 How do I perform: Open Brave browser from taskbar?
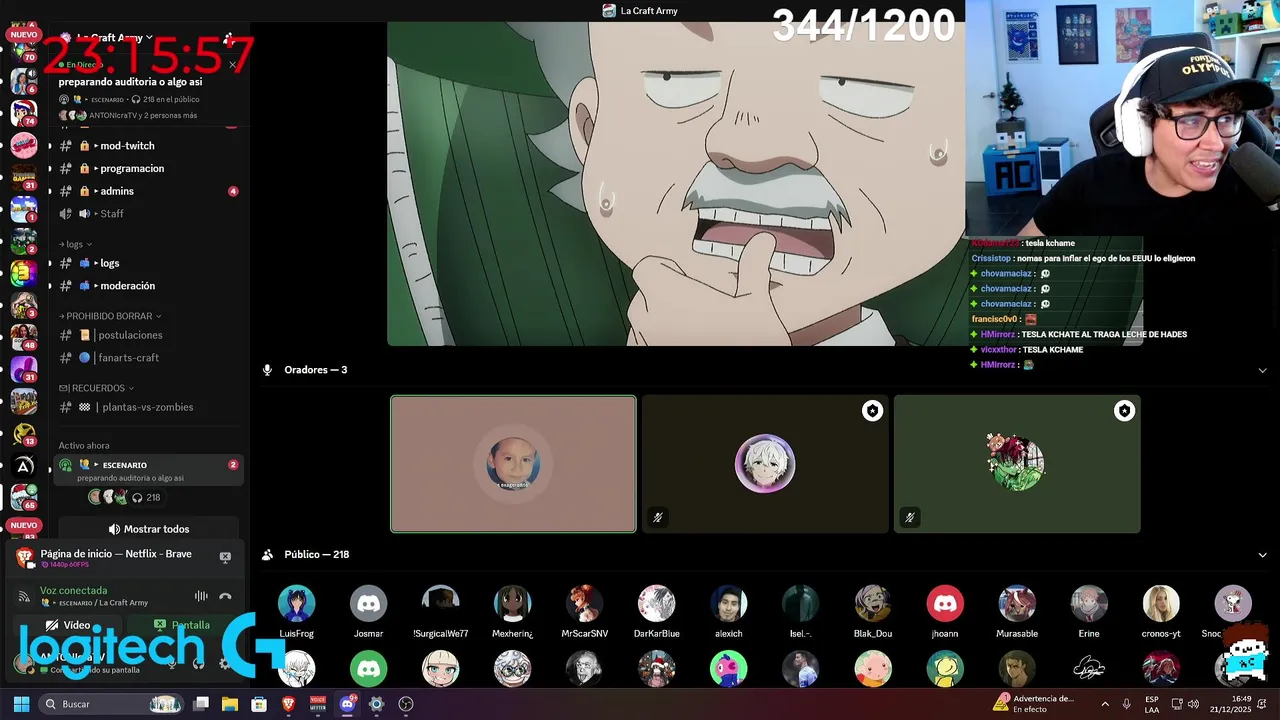coord(288,704)
